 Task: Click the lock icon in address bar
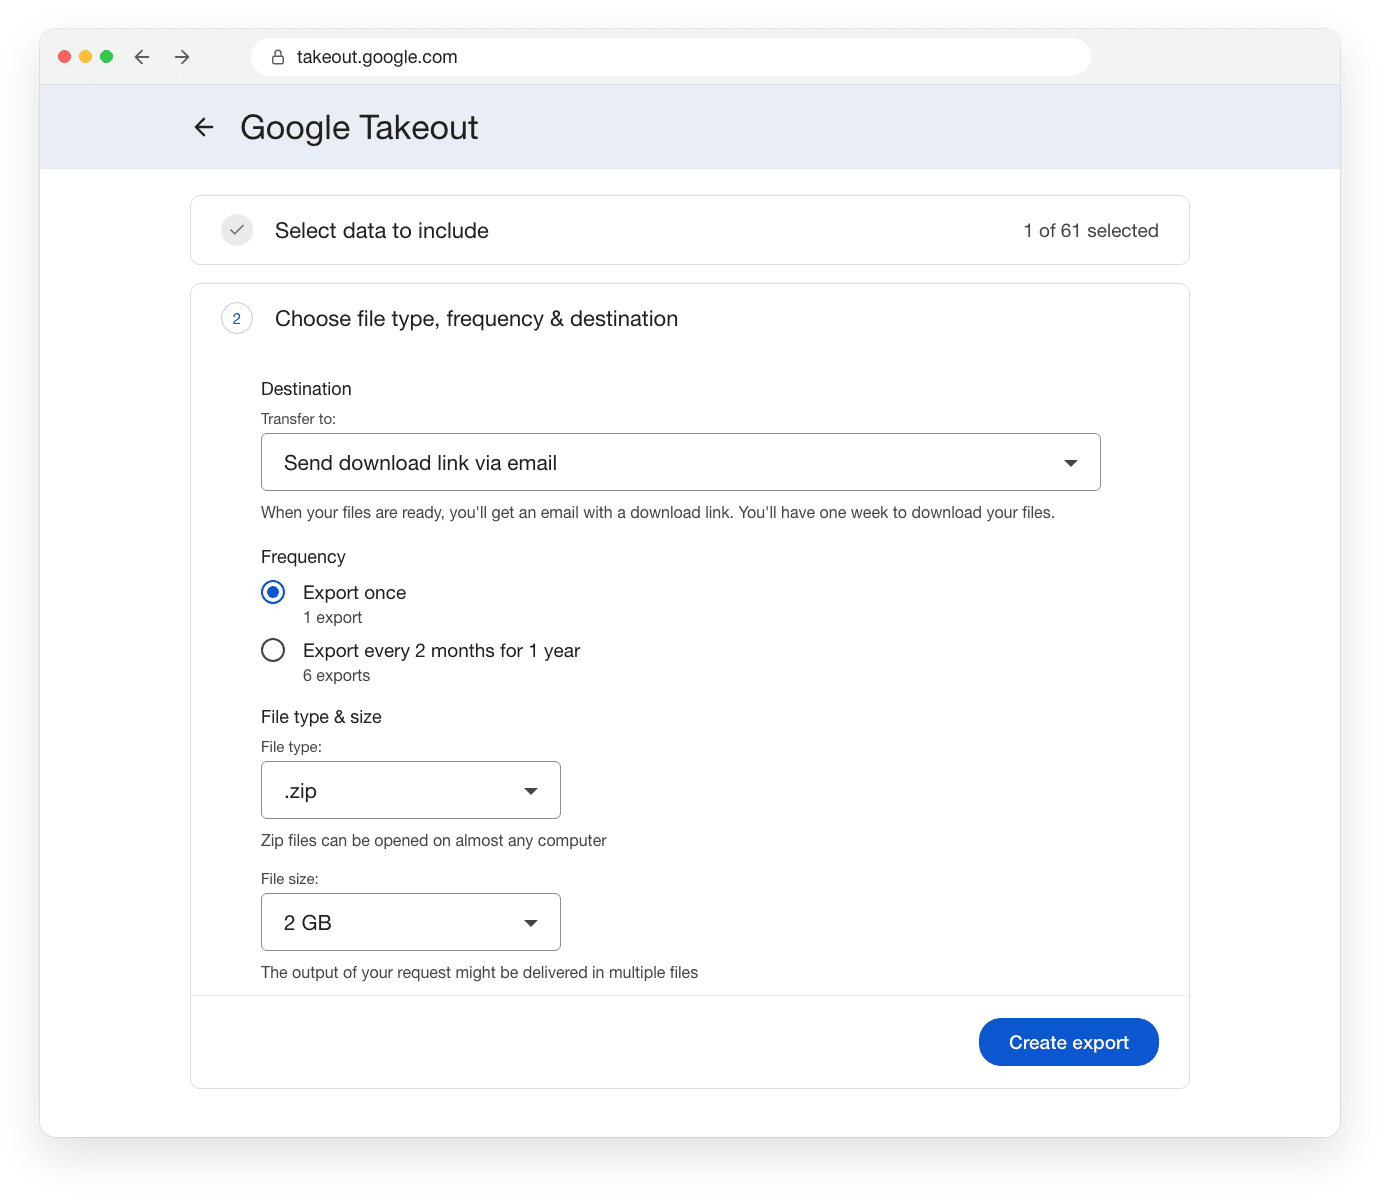coord(278,57)
